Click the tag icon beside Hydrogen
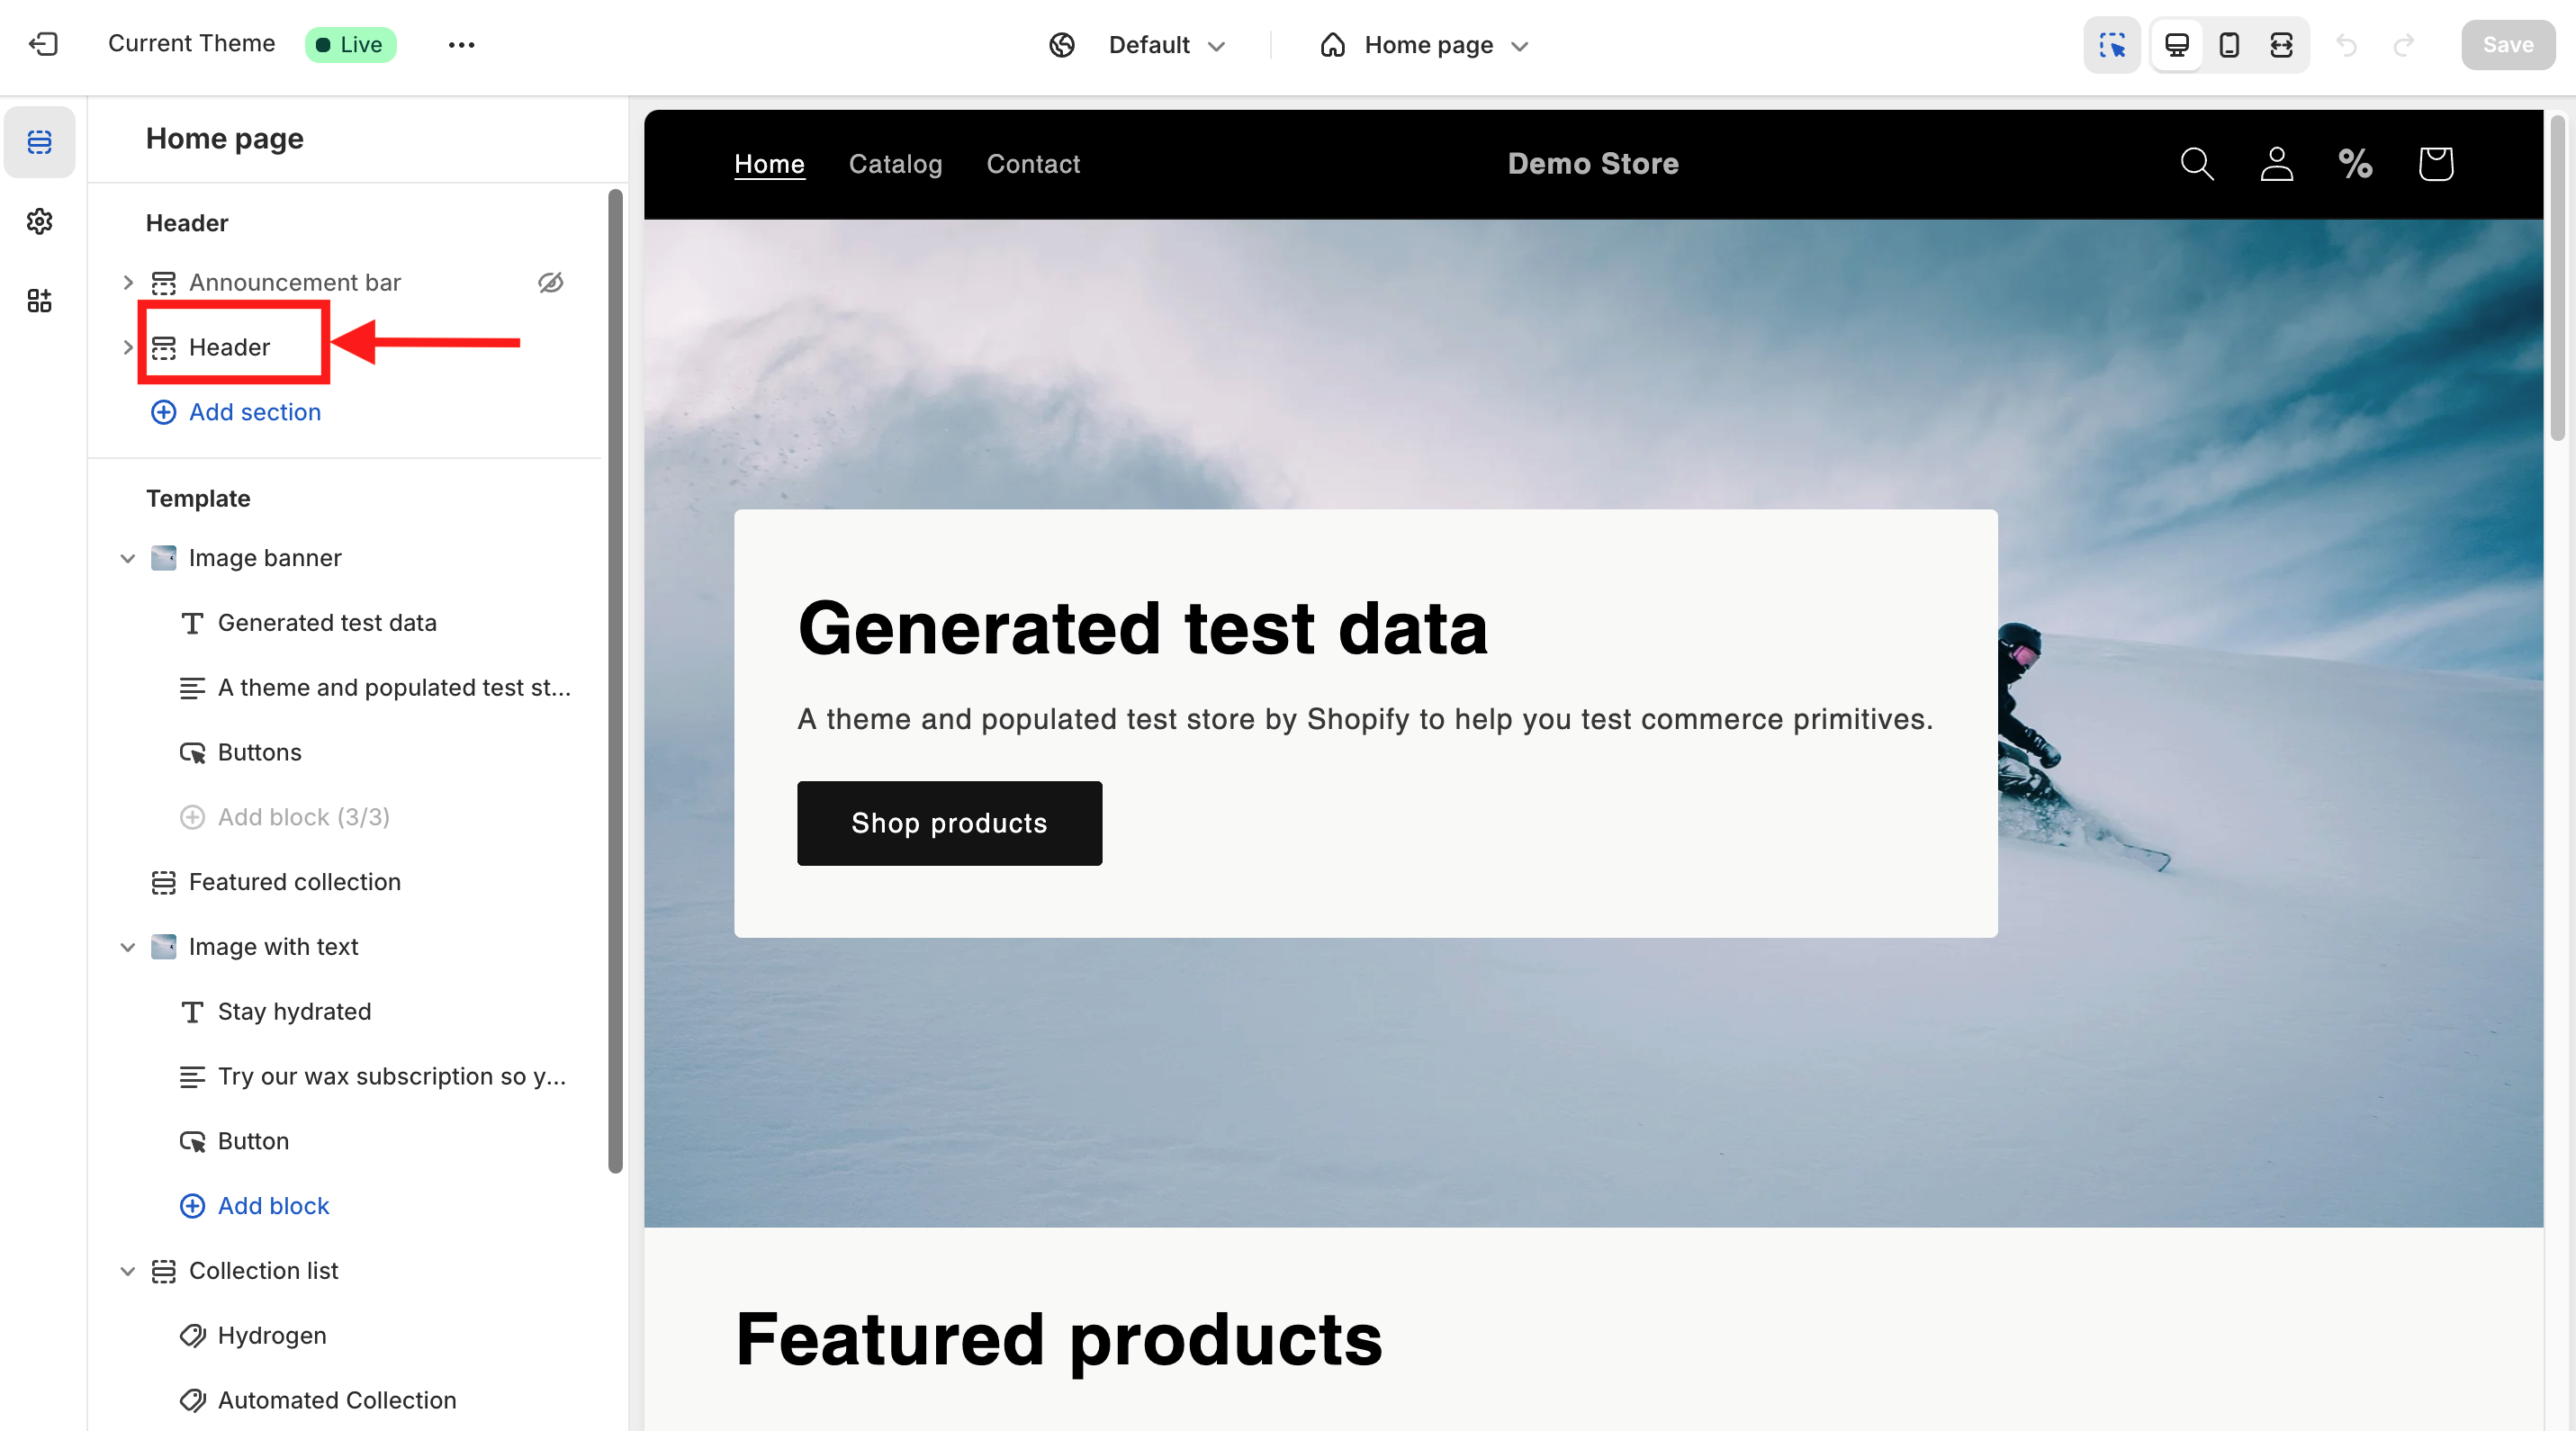Viewport: 2576px width, 1431px height. (193, 1336)
